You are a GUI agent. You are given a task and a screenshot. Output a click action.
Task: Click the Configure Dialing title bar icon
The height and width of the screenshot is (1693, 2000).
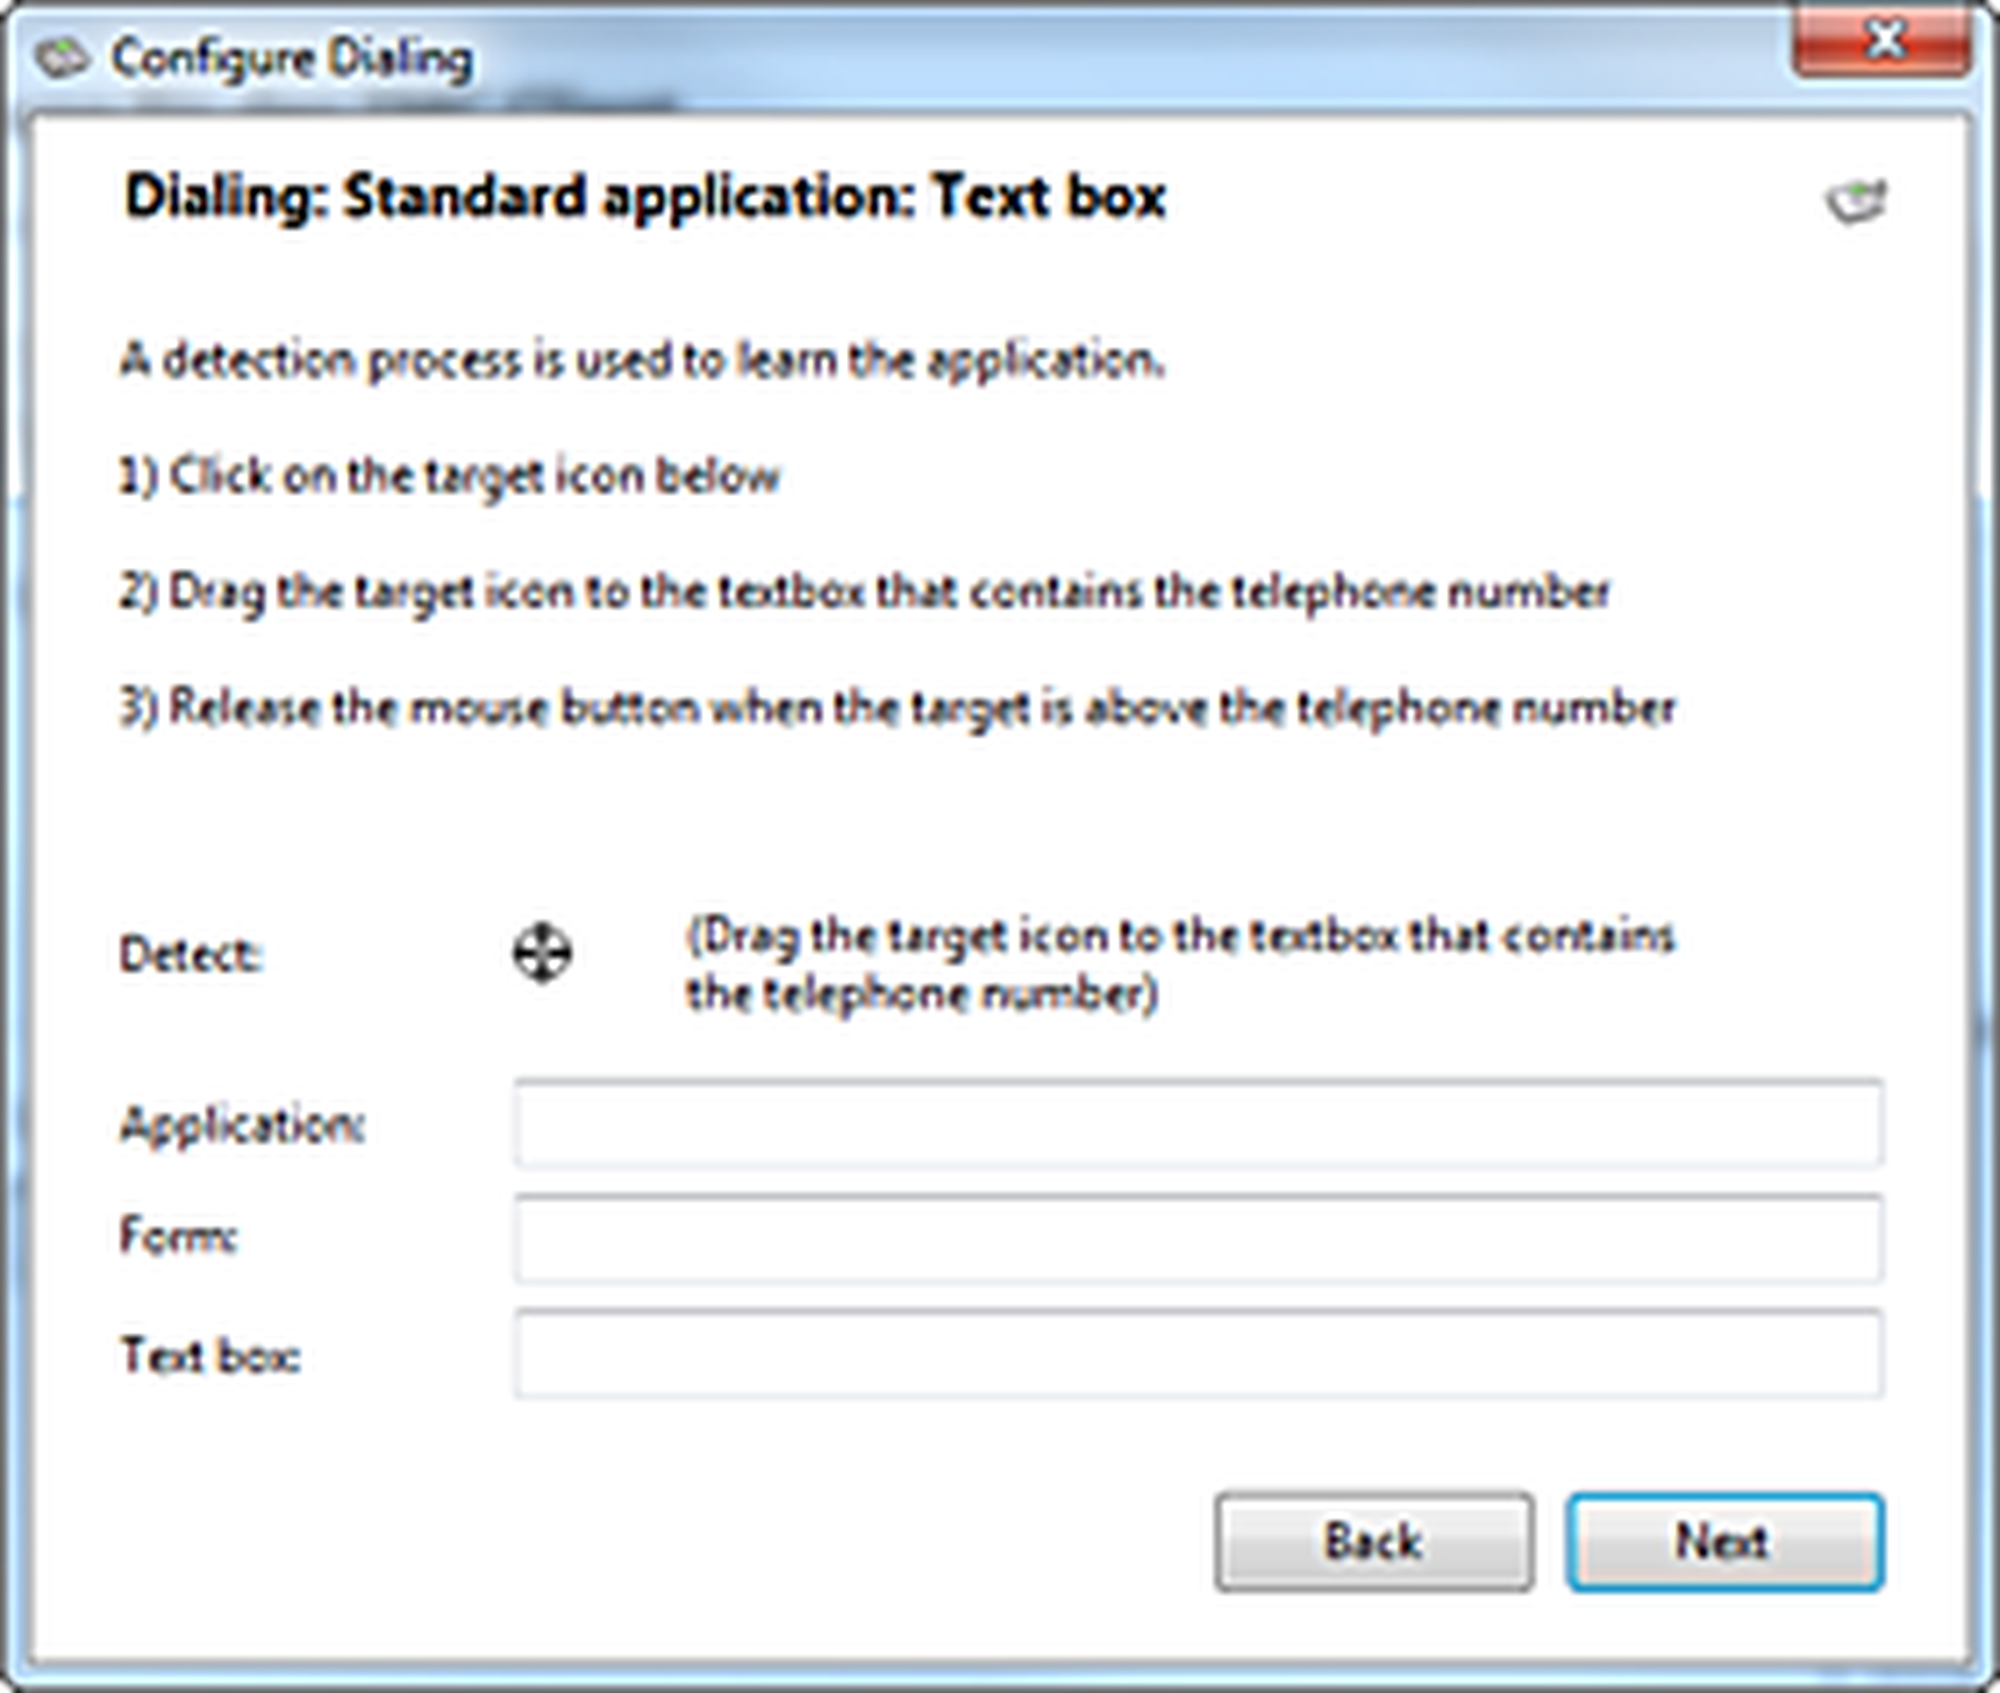pyautogui.click(x=63, y=58)
